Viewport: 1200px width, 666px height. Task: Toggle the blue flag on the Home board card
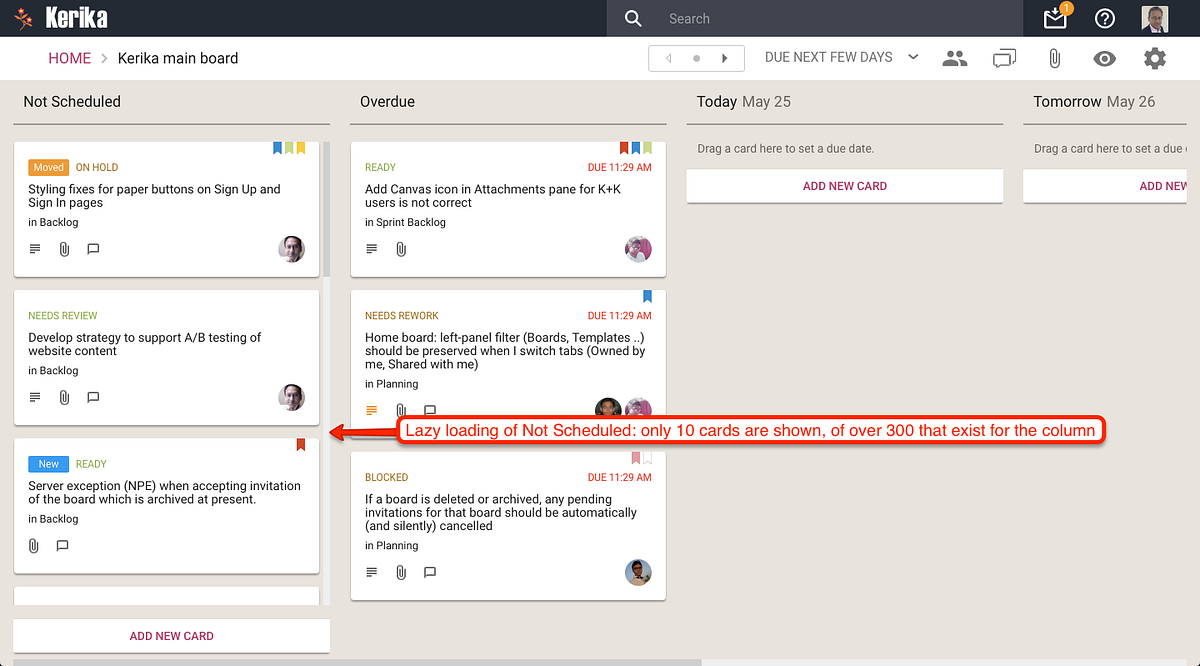(647, 296)
